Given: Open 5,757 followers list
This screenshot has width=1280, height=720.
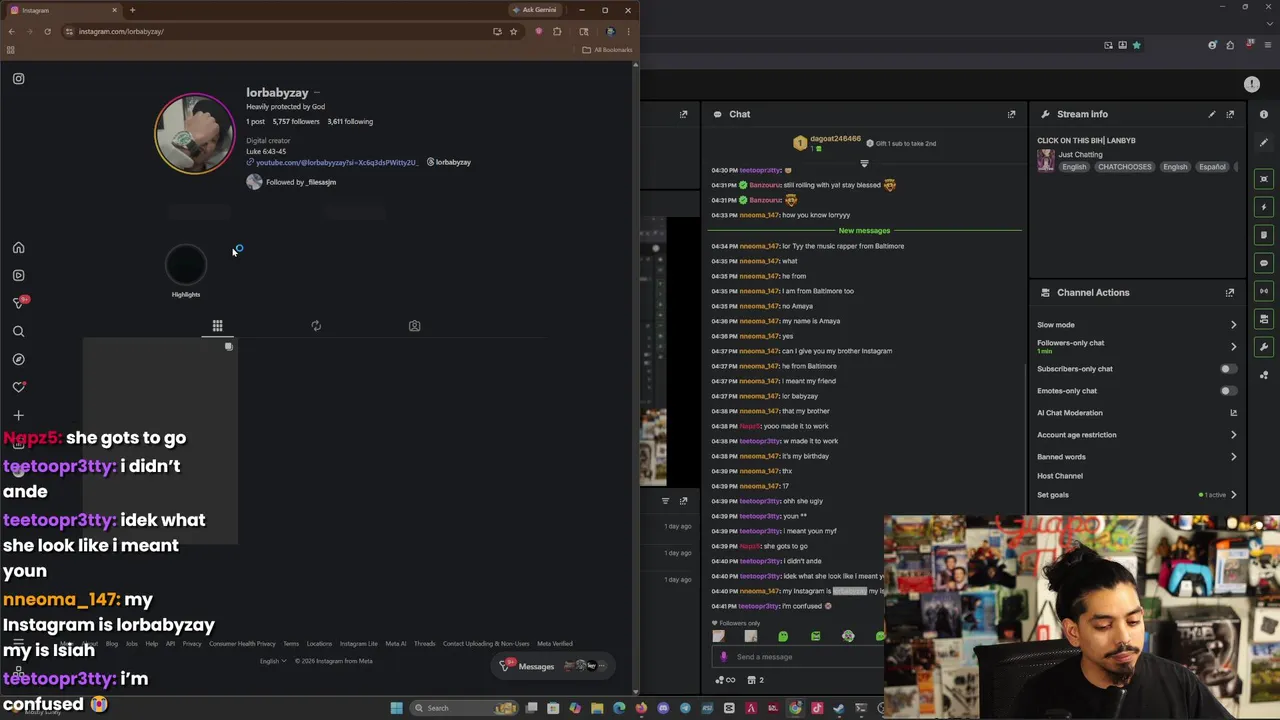Looking at the screenshot, I should coord(297,122).
